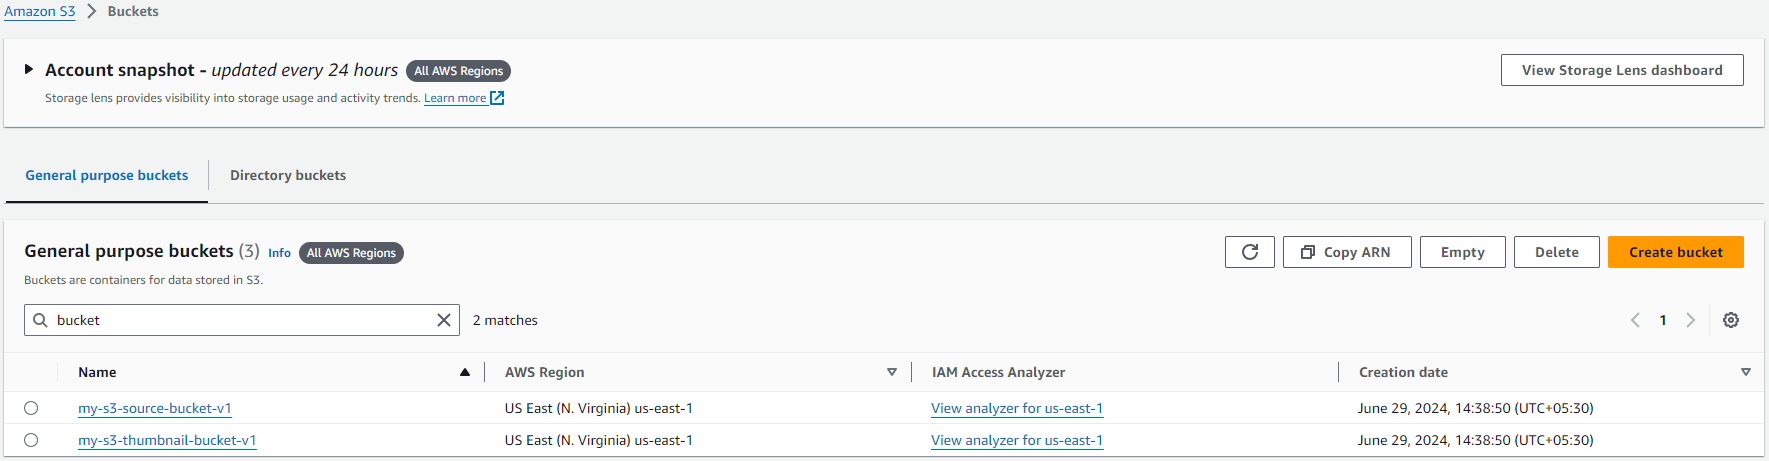Expand the Account snapshot section
The height and width of the screenshot is (461, 1769).
click(x=29, y=70)
